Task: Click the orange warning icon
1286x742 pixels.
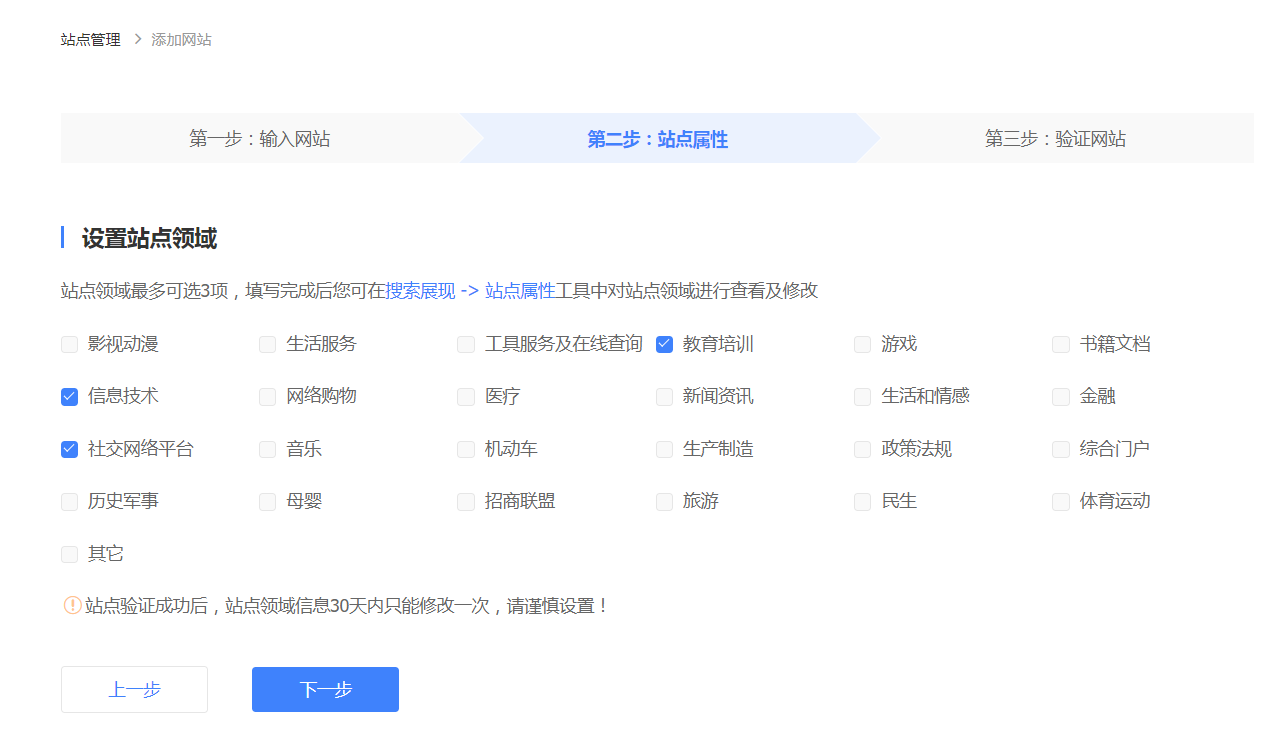Action: pyautogui.click(x=72, y=605)
